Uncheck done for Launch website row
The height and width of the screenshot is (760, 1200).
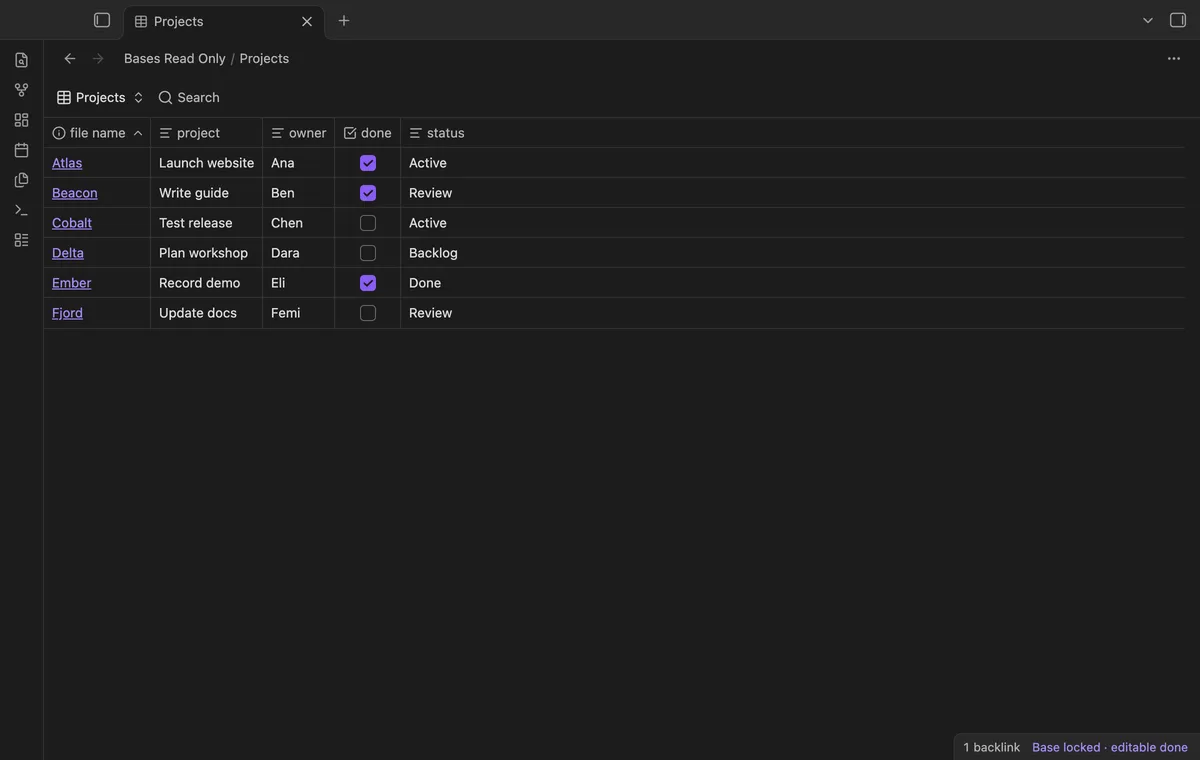pyautogui.click(x=368, y=163)
